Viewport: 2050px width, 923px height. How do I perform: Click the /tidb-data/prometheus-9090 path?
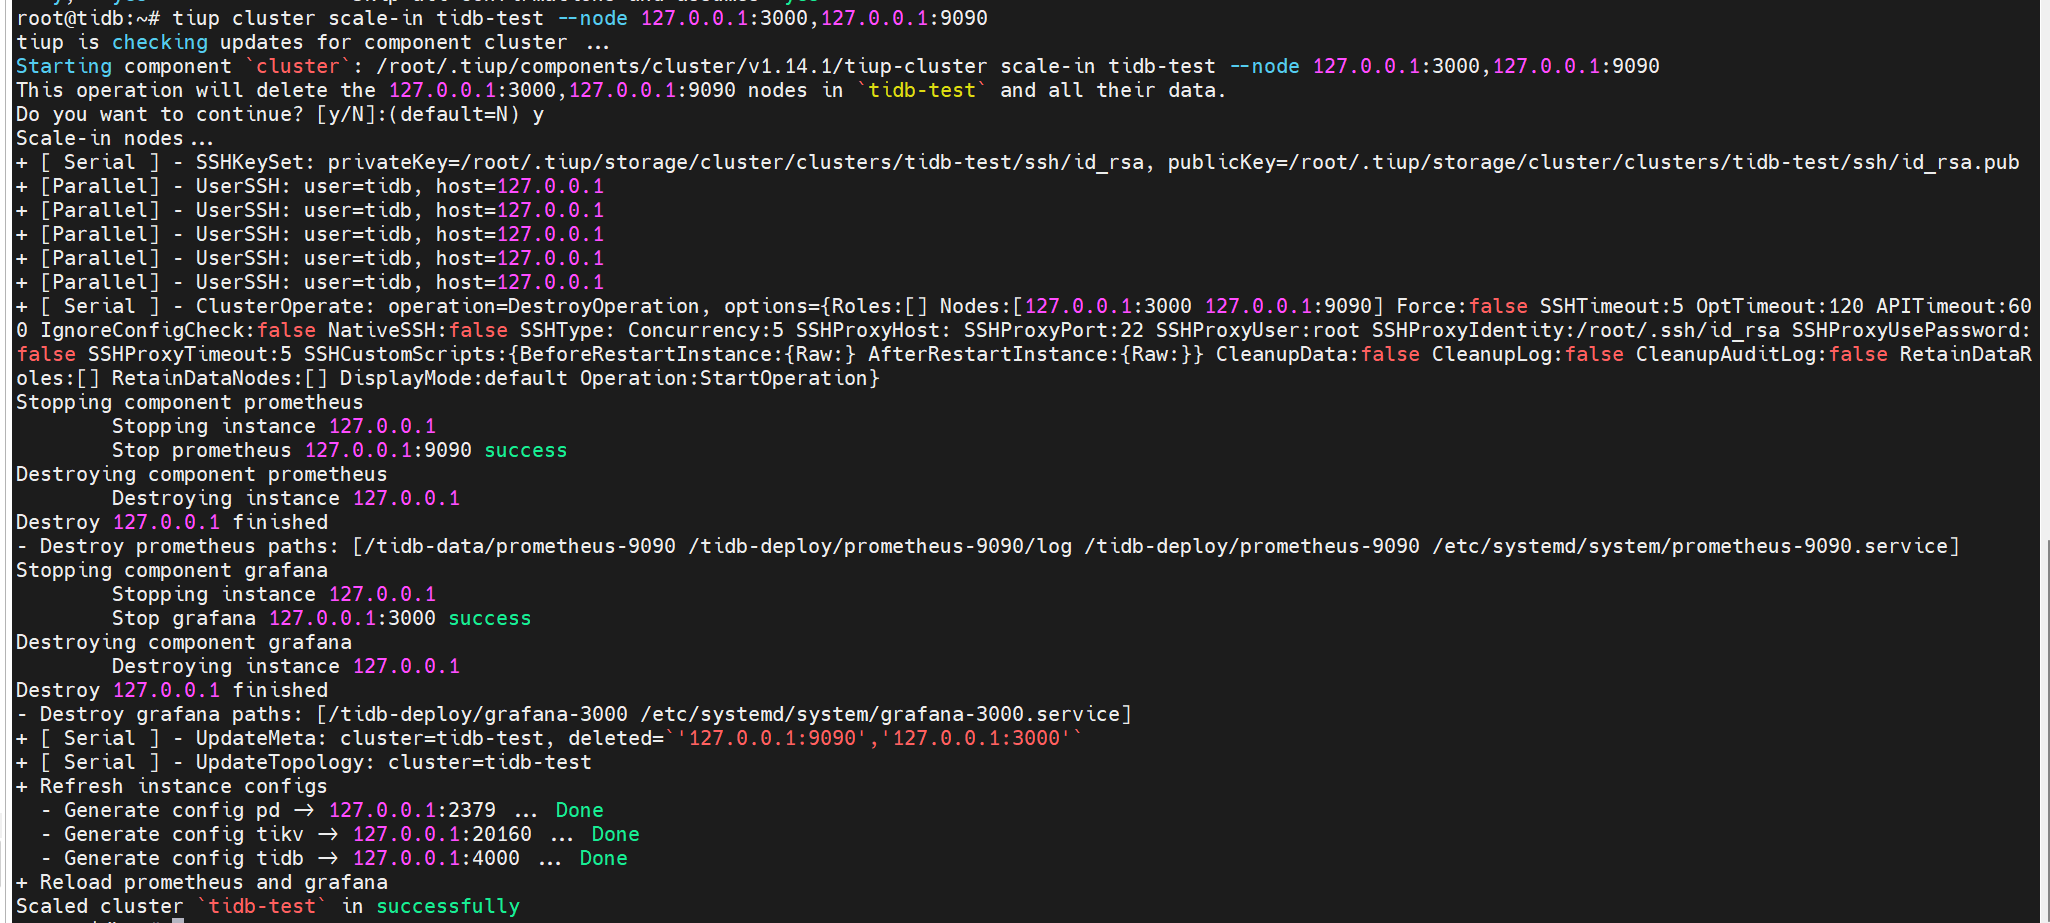pyautogui.click(x=520, y=546)
